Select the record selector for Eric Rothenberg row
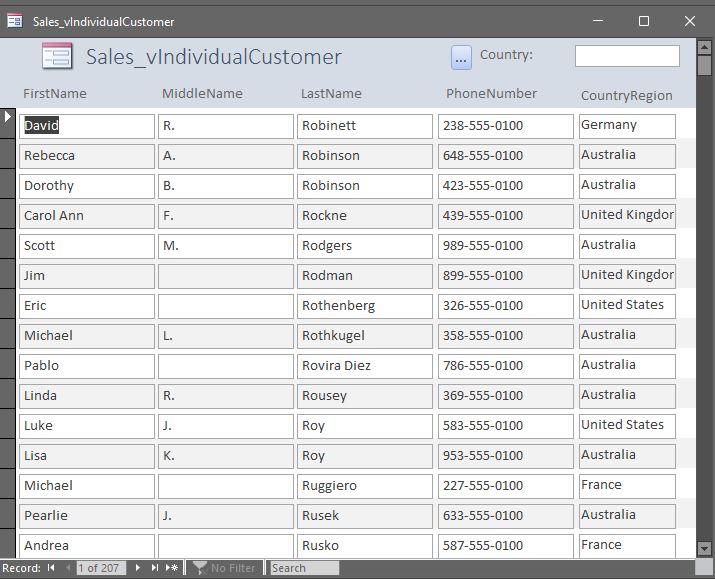 pyautogui.click(x=8, y=304)
